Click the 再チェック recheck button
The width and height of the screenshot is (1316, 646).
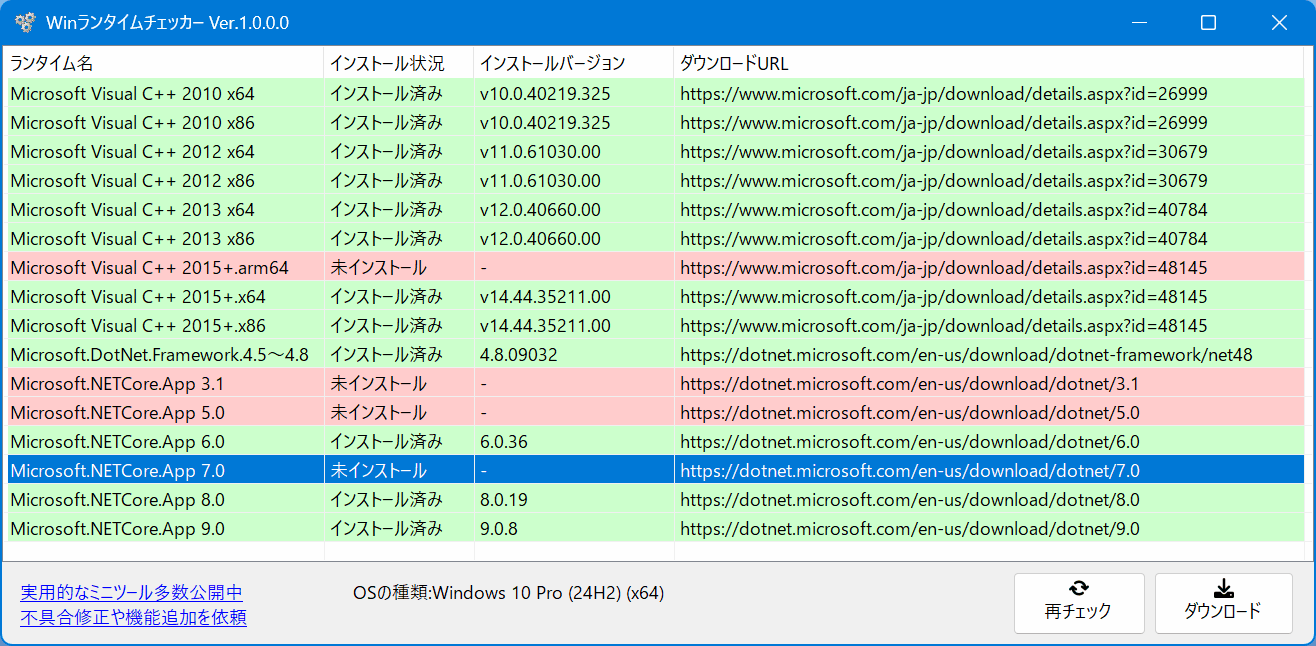[x=1079, y=603]
